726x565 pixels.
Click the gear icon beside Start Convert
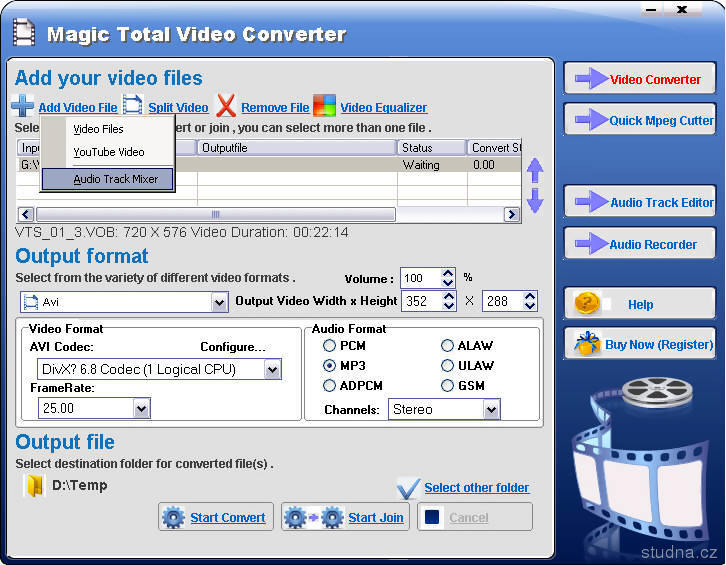click(174, 517)
